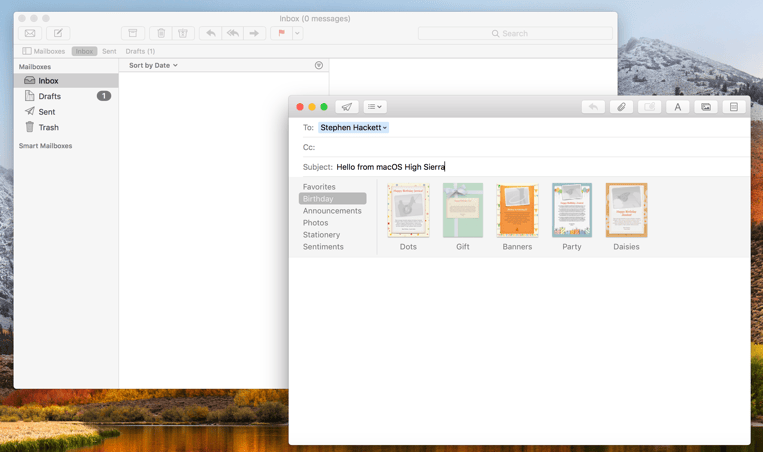Image resolution: width=763 pixels, height=452 pixels.
Task: Click reply arrow in compose window toolbar
Action: [x=593, y=107]
